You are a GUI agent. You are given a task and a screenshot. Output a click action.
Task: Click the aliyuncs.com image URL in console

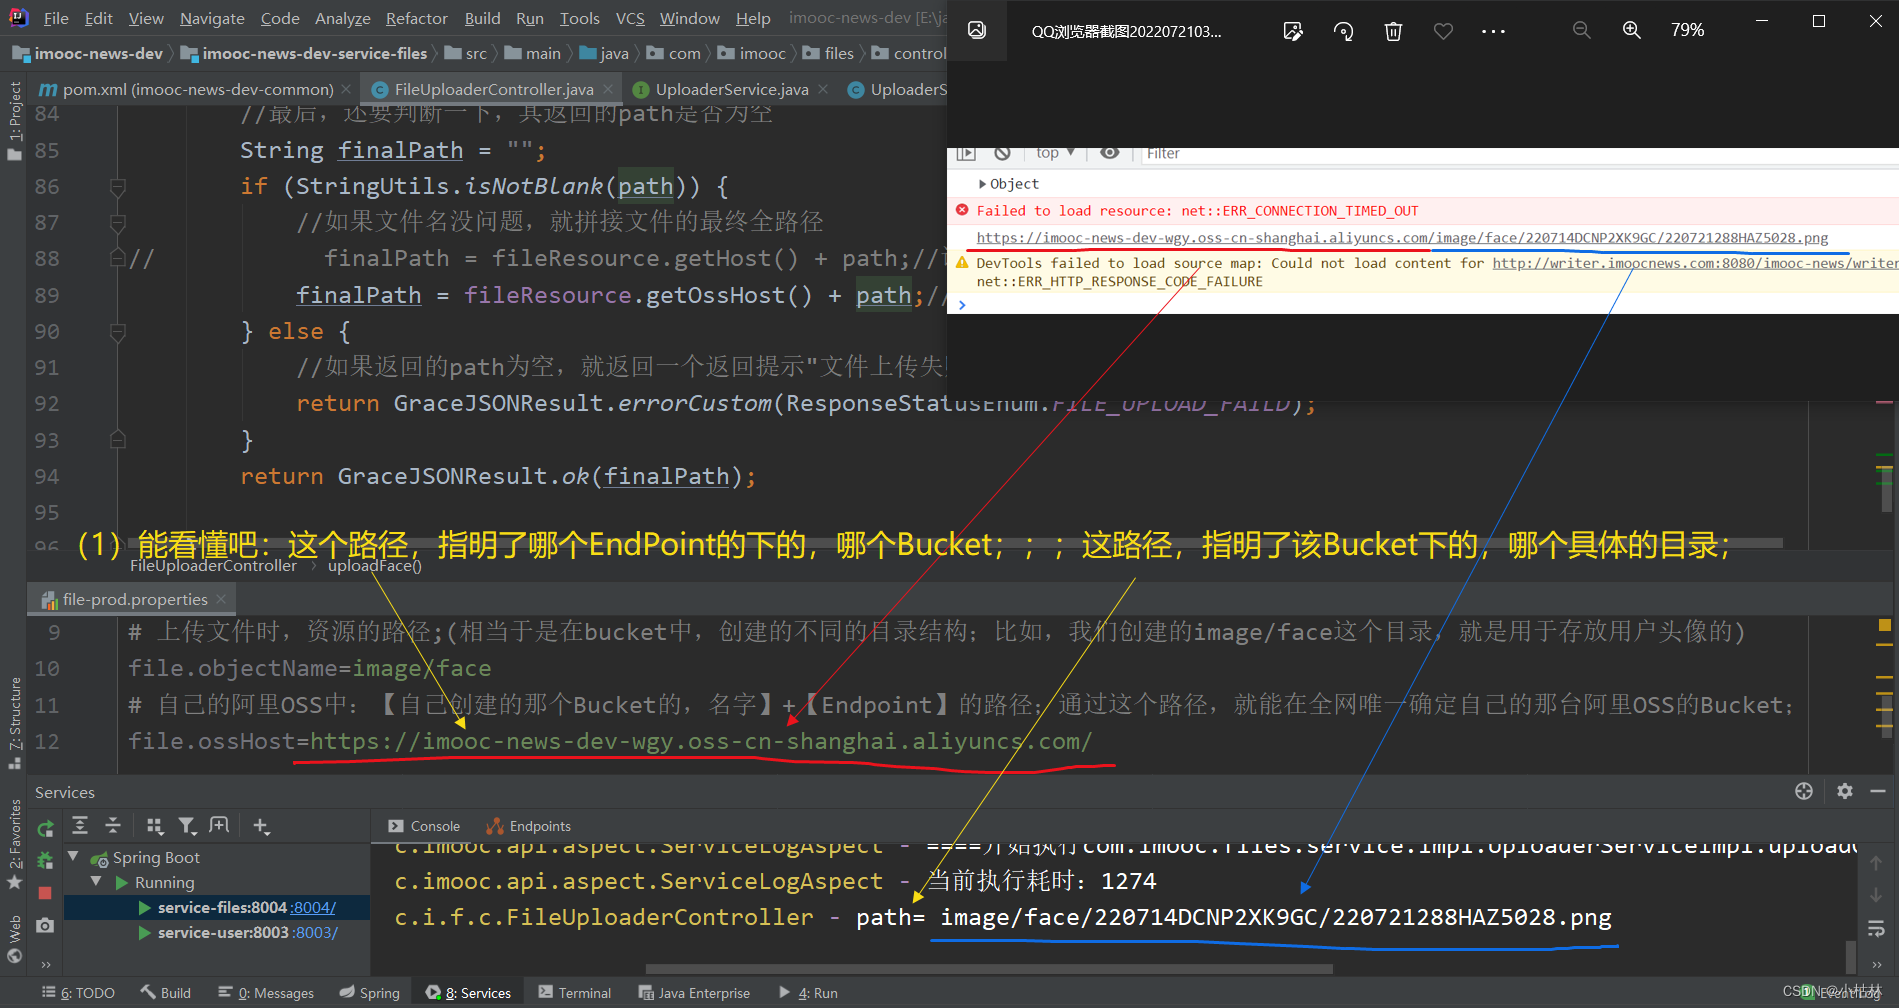point(1402,238)
